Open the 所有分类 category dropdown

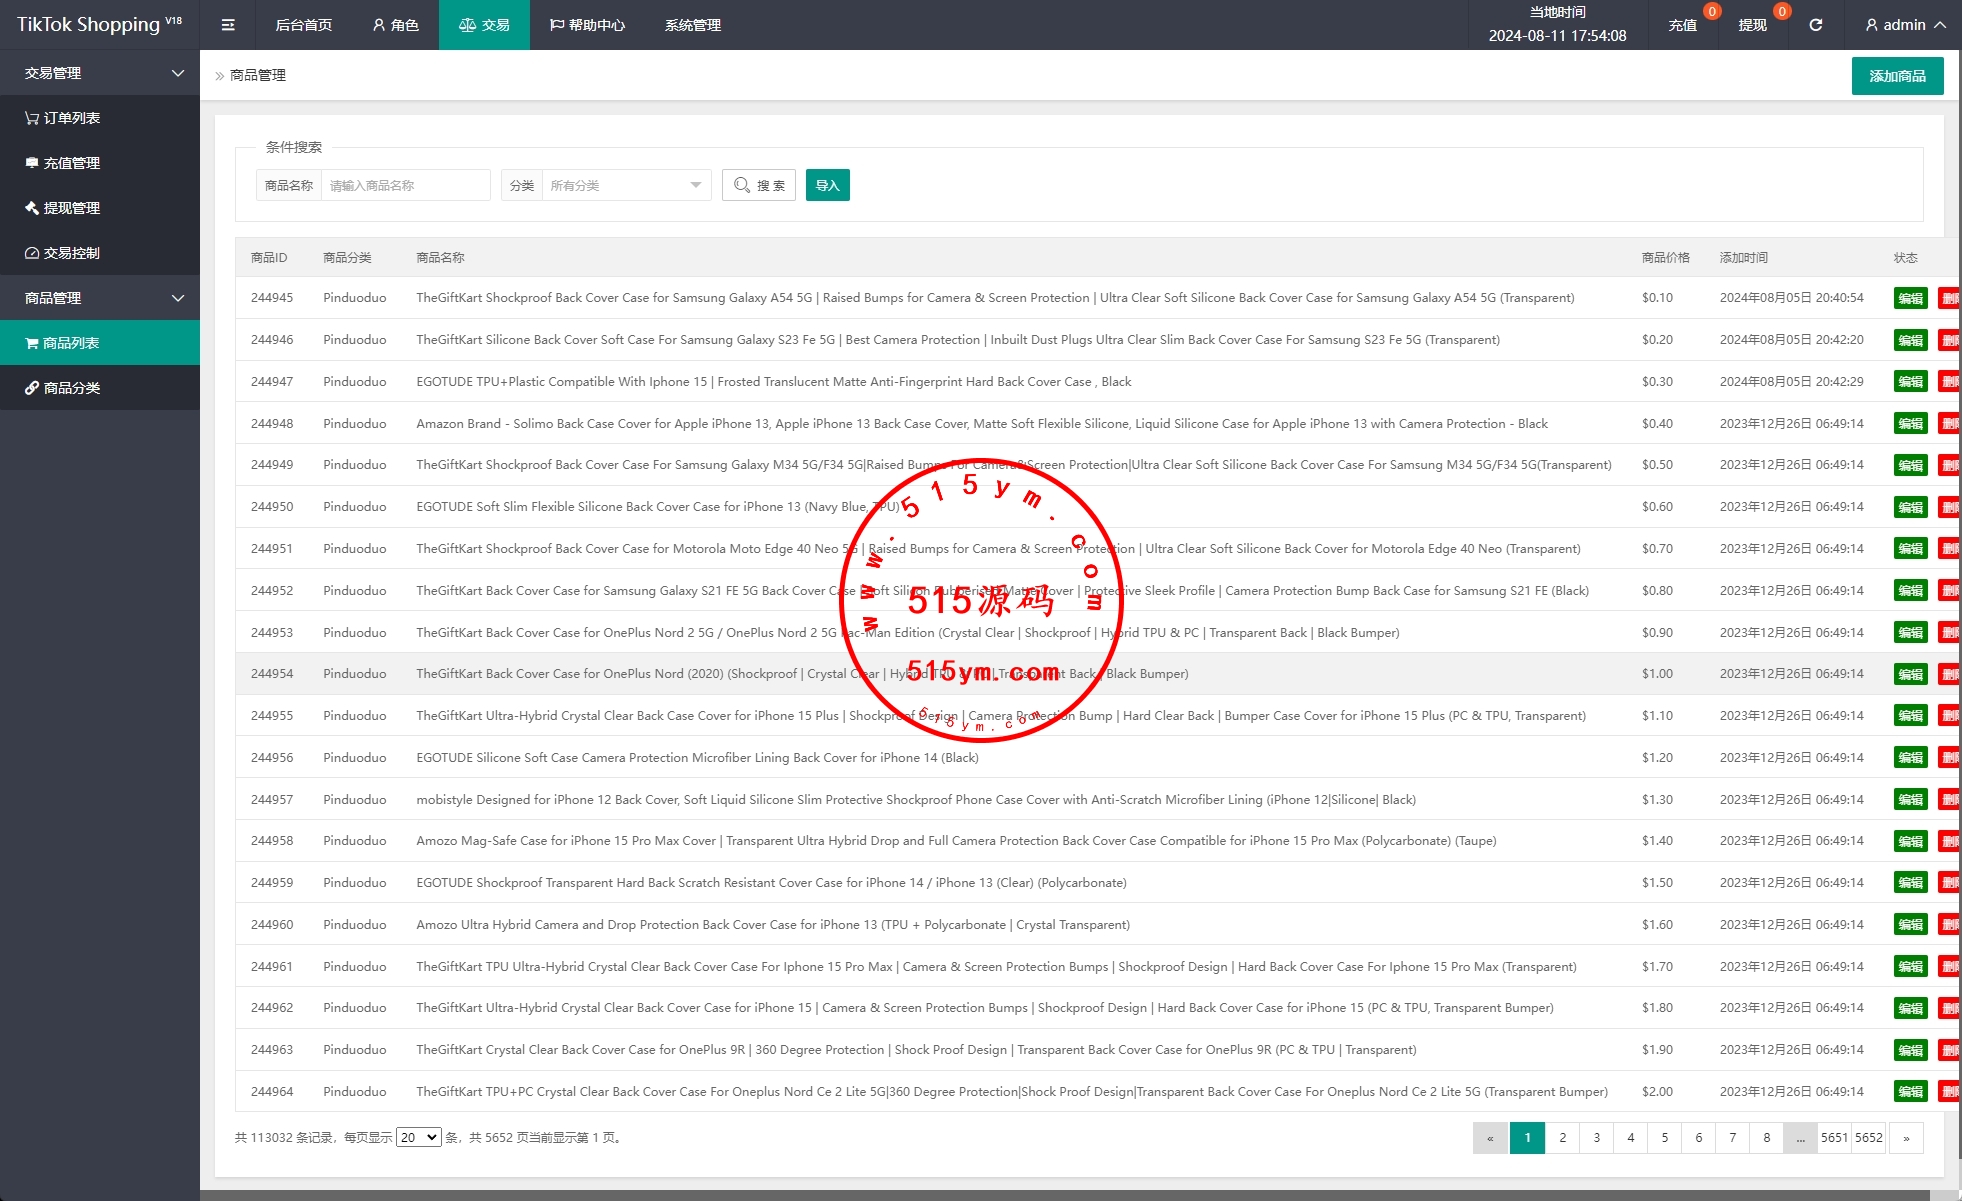(x=624, y=185)
